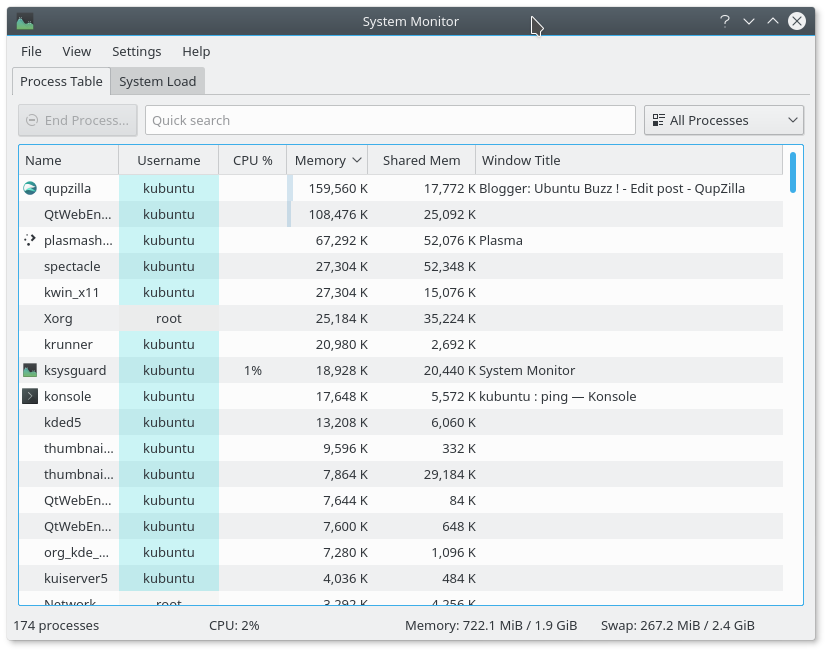Sort processes by CPU % column

(252, 159)
